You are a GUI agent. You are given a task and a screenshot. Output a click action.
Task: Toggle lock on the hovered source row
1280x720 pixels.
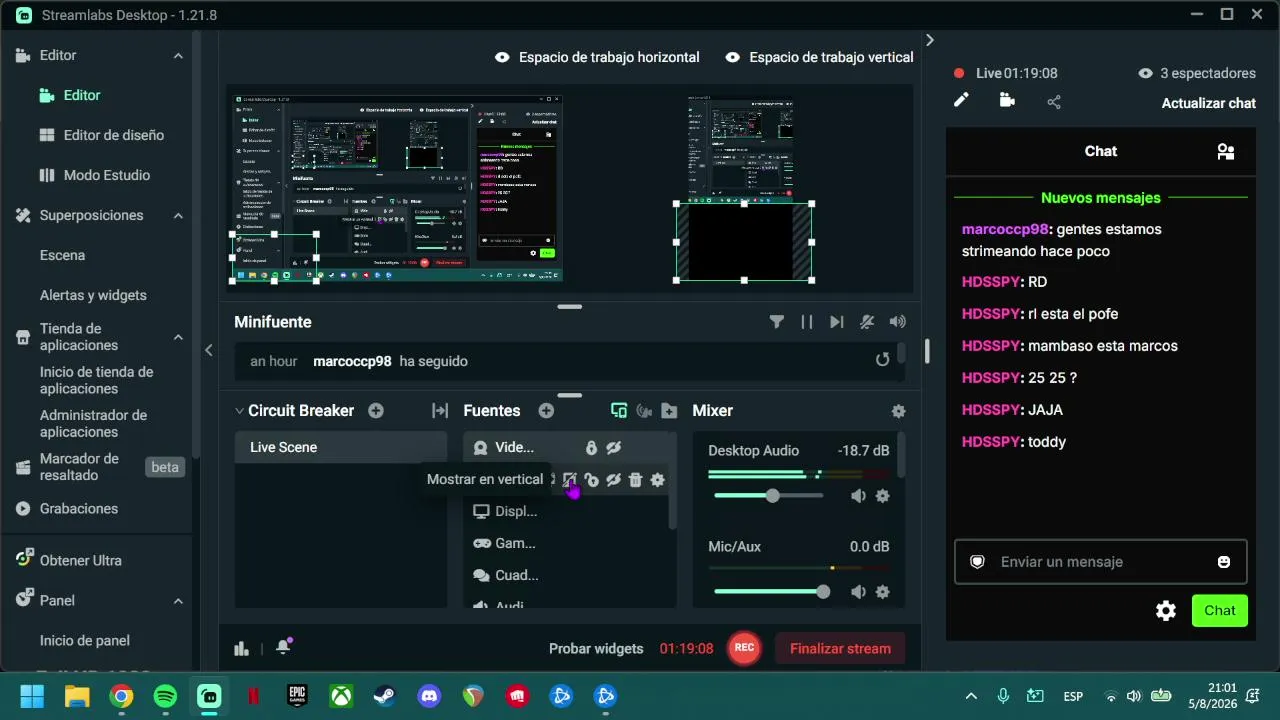tap(591, 480)
